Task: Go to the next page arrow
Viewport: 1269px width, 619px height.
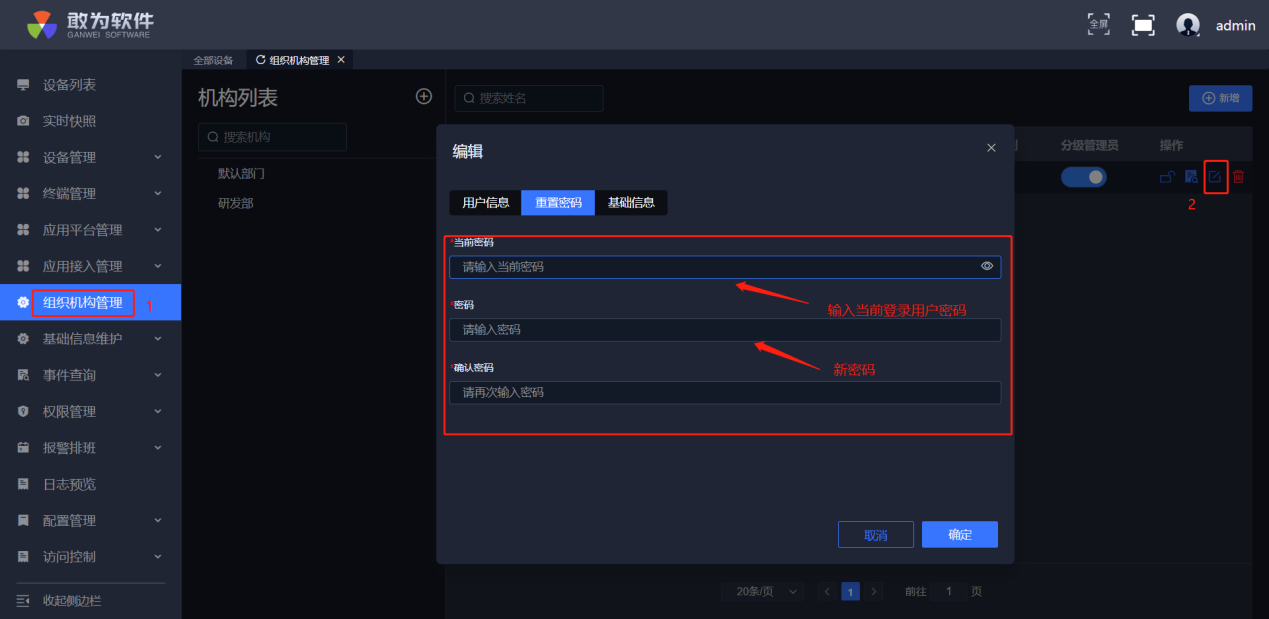Action: tap(874, 591)
